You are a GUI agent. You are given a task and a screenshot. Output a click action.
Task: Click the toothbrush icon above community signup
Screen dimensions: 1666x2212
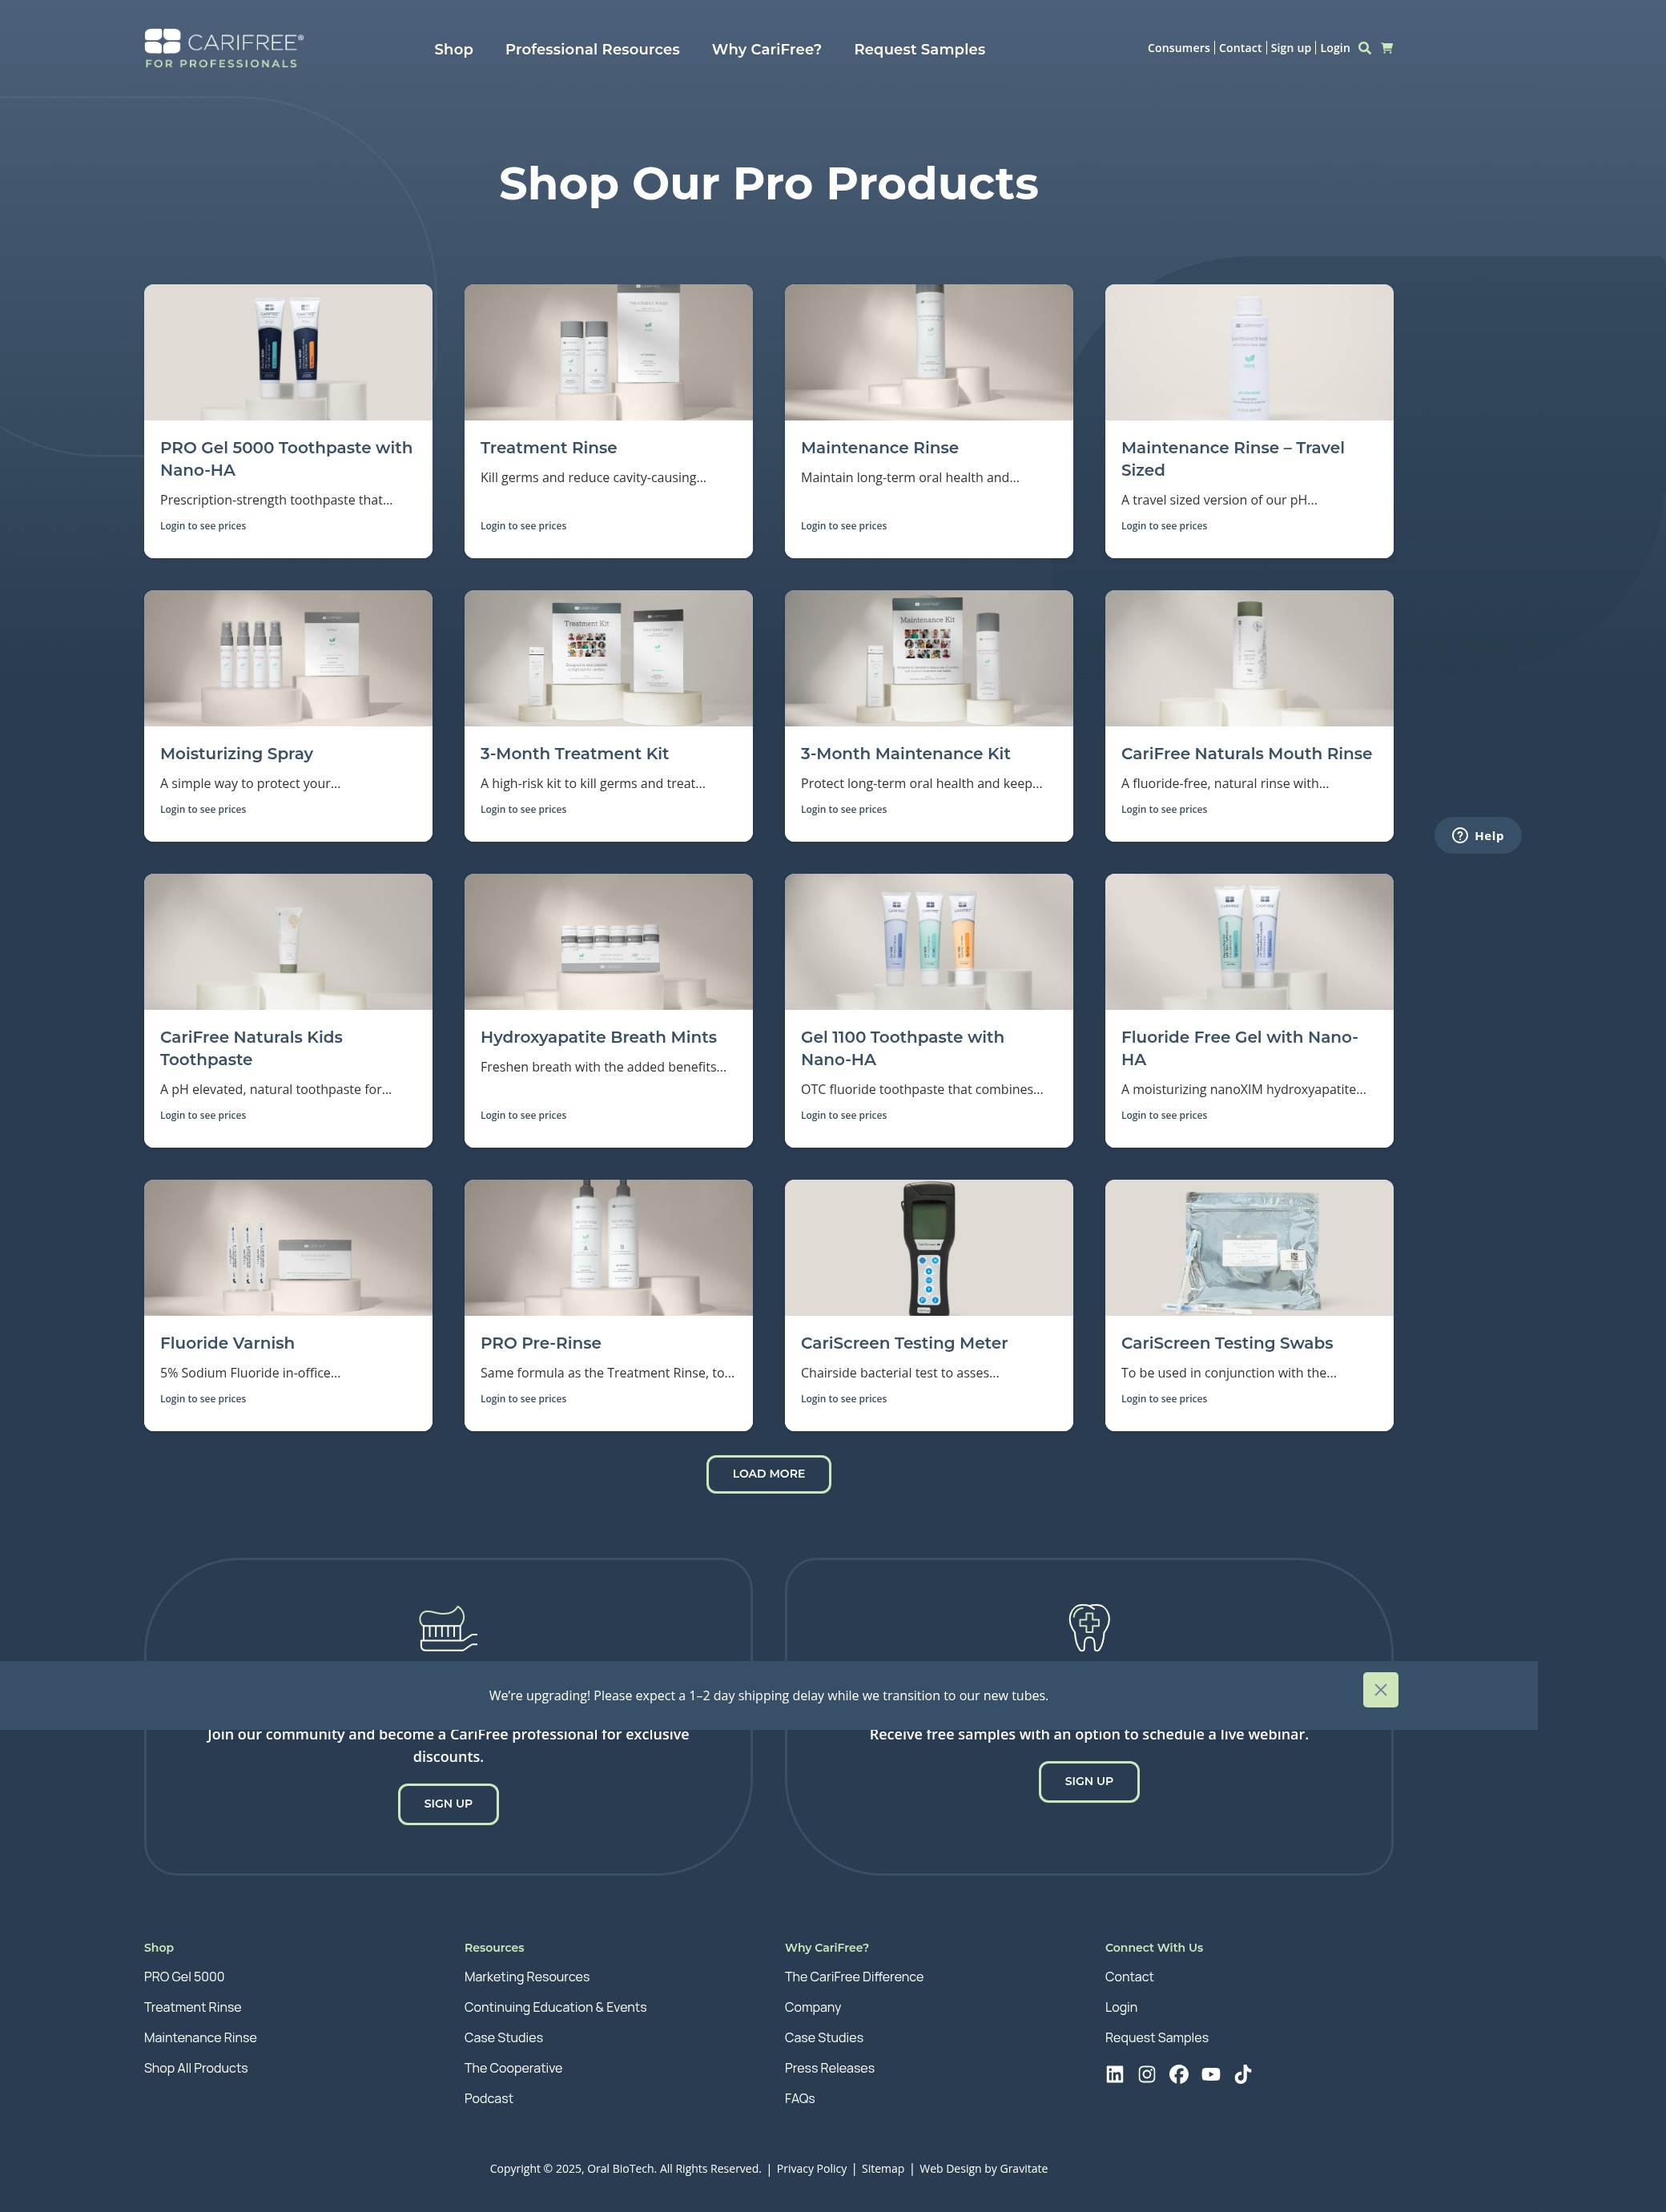[x=448, y=1629]
